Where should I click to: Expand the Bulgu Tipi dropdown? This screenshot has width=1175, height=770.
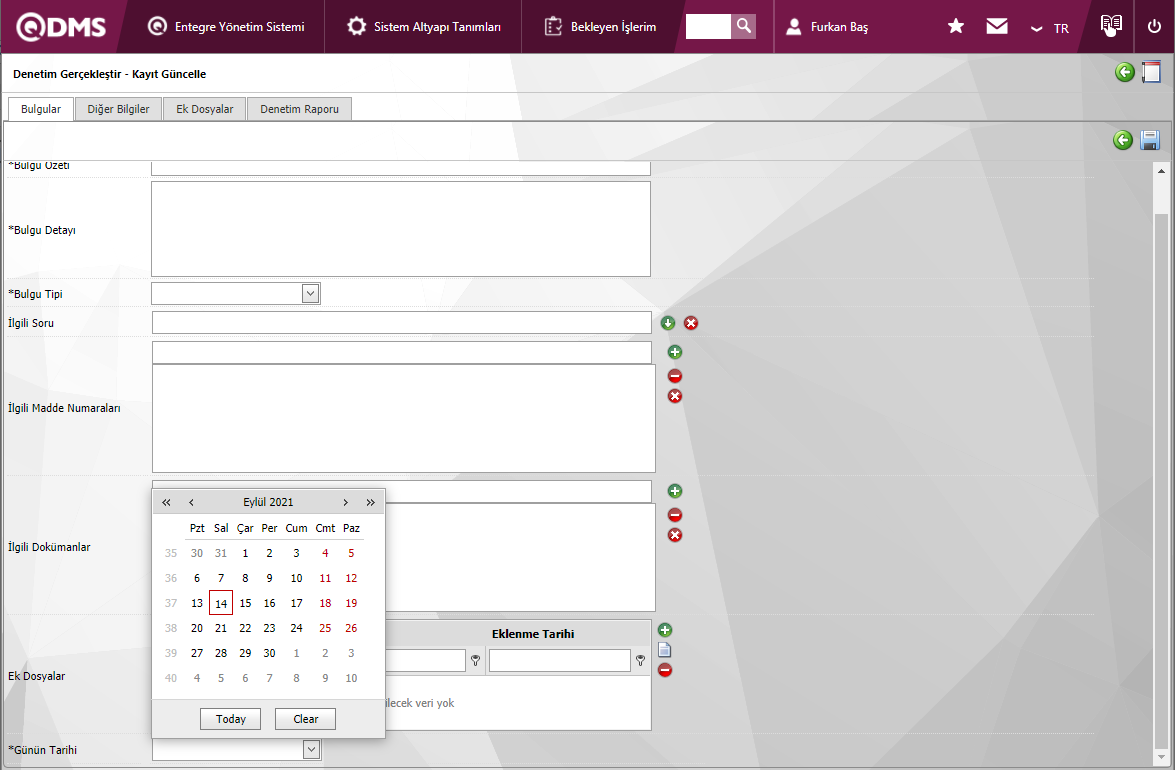pos(310,293)
